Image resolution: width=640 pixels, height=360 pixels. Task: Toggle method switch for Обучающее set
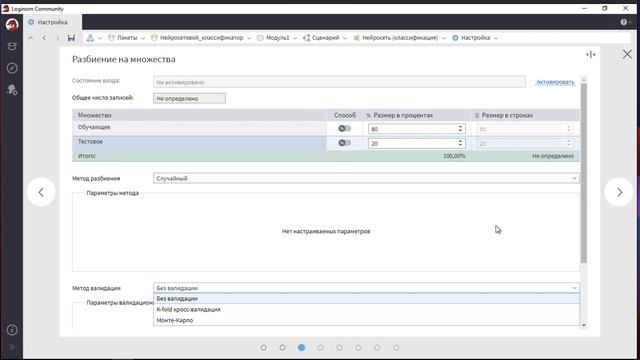(344, 128)
